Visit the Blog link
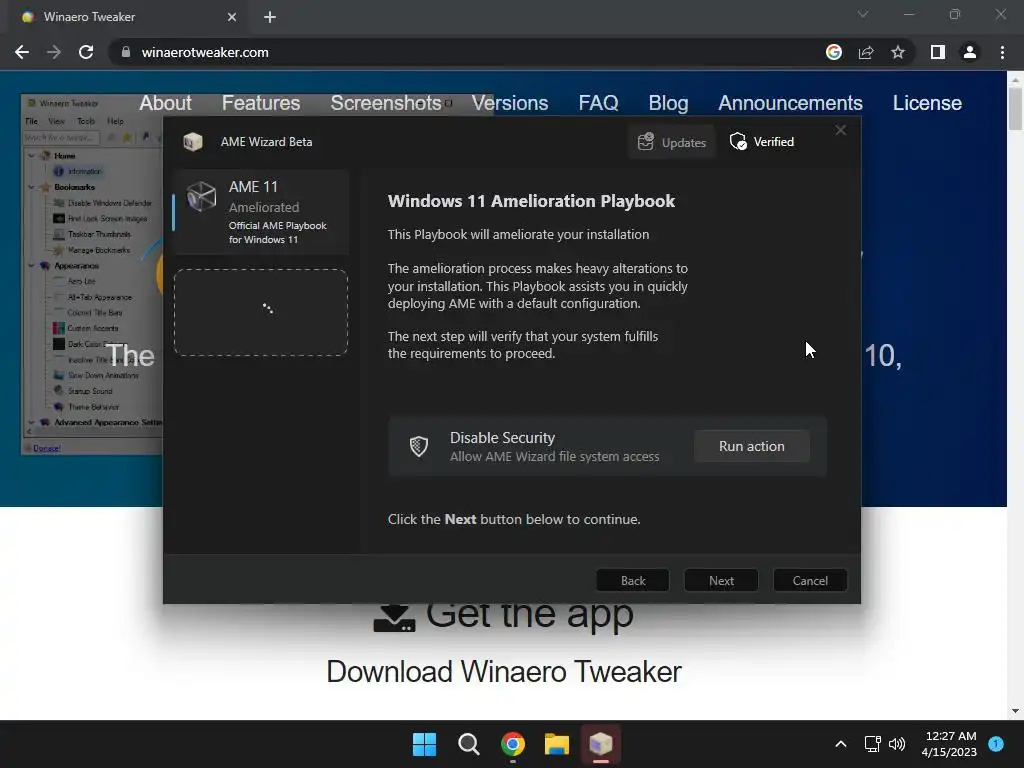Screen dimensions: 1024x768 point(668,103)
